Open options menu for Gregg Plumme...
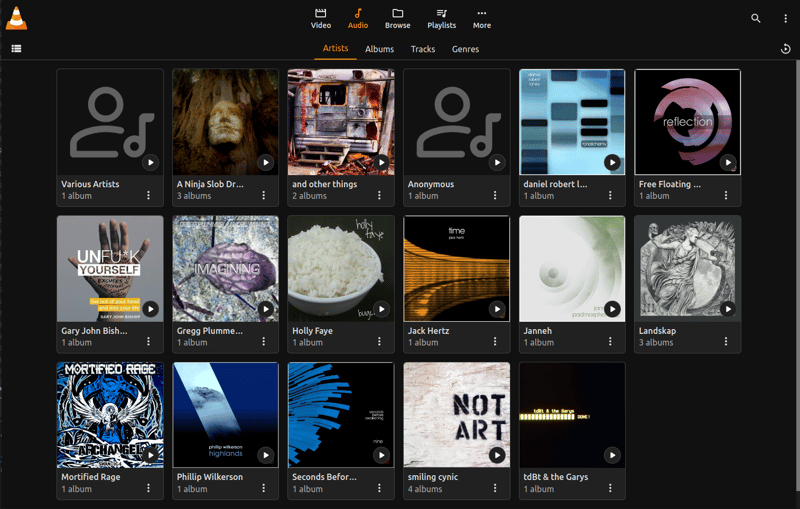800x509 pixels. pyautogui.click(x=264, y=342)
